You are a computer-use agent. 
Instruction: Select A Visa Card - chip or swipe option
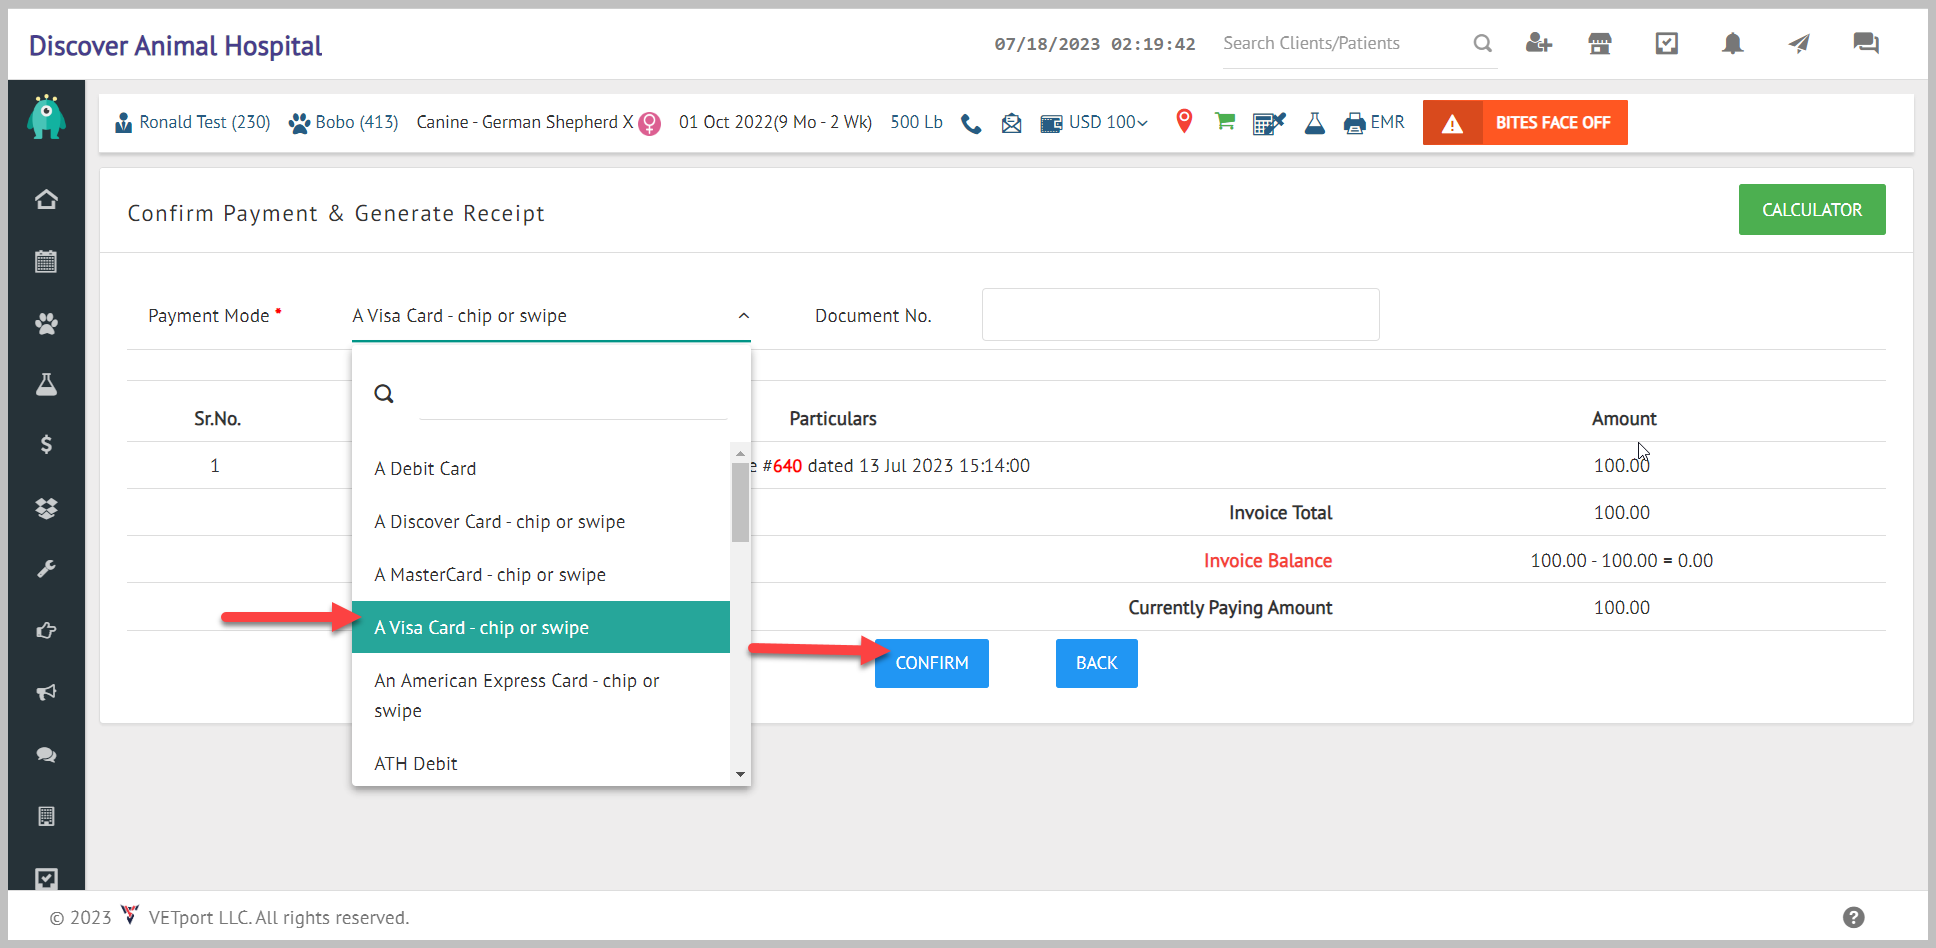(x=541, y=627)
